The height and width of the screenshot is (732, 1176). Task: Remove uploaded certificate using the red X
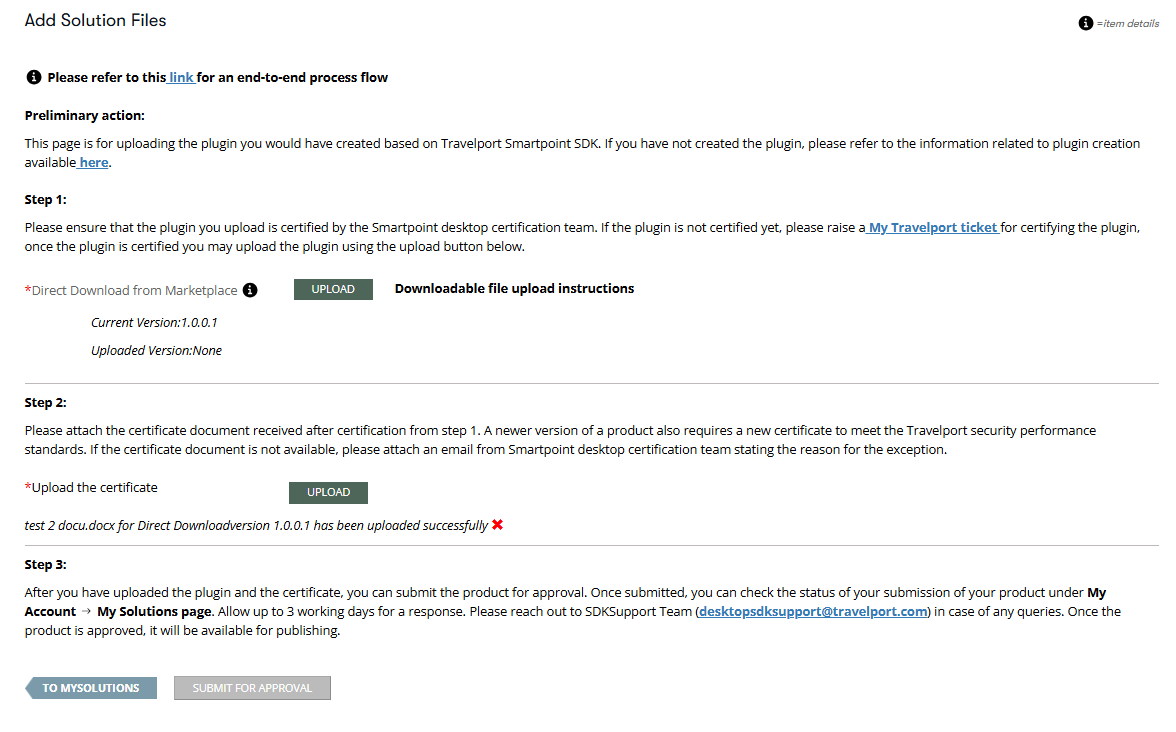pos(497,525)
